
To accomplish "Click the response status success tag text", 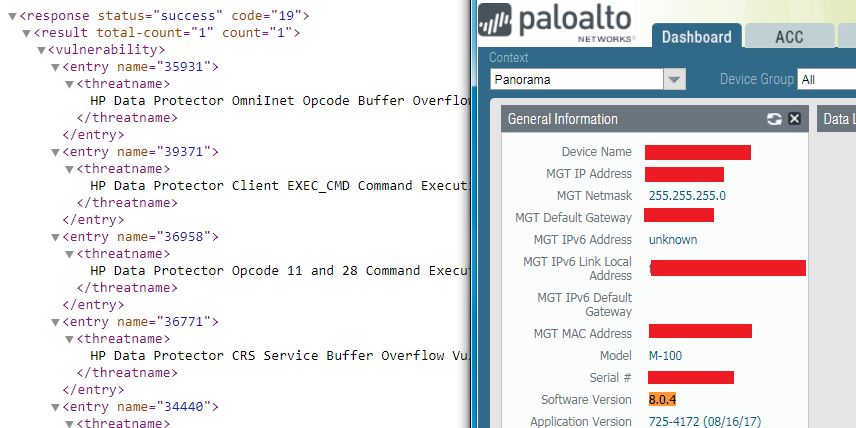I will point(164,16).
